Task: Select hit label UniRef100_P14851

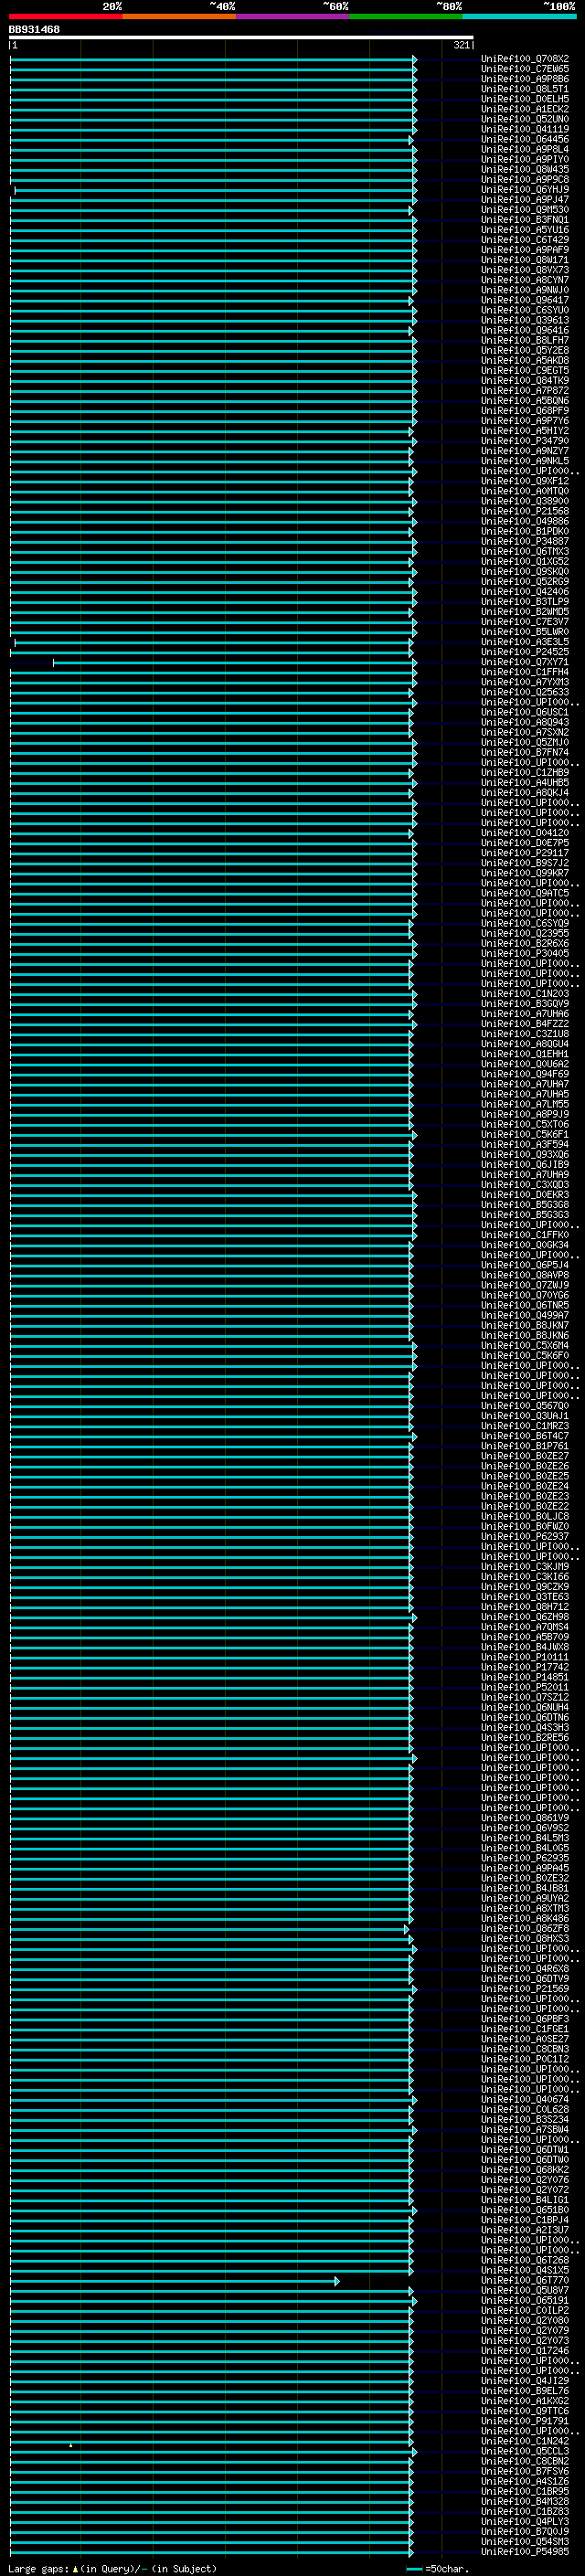Action: click(x=525, y=1677)
